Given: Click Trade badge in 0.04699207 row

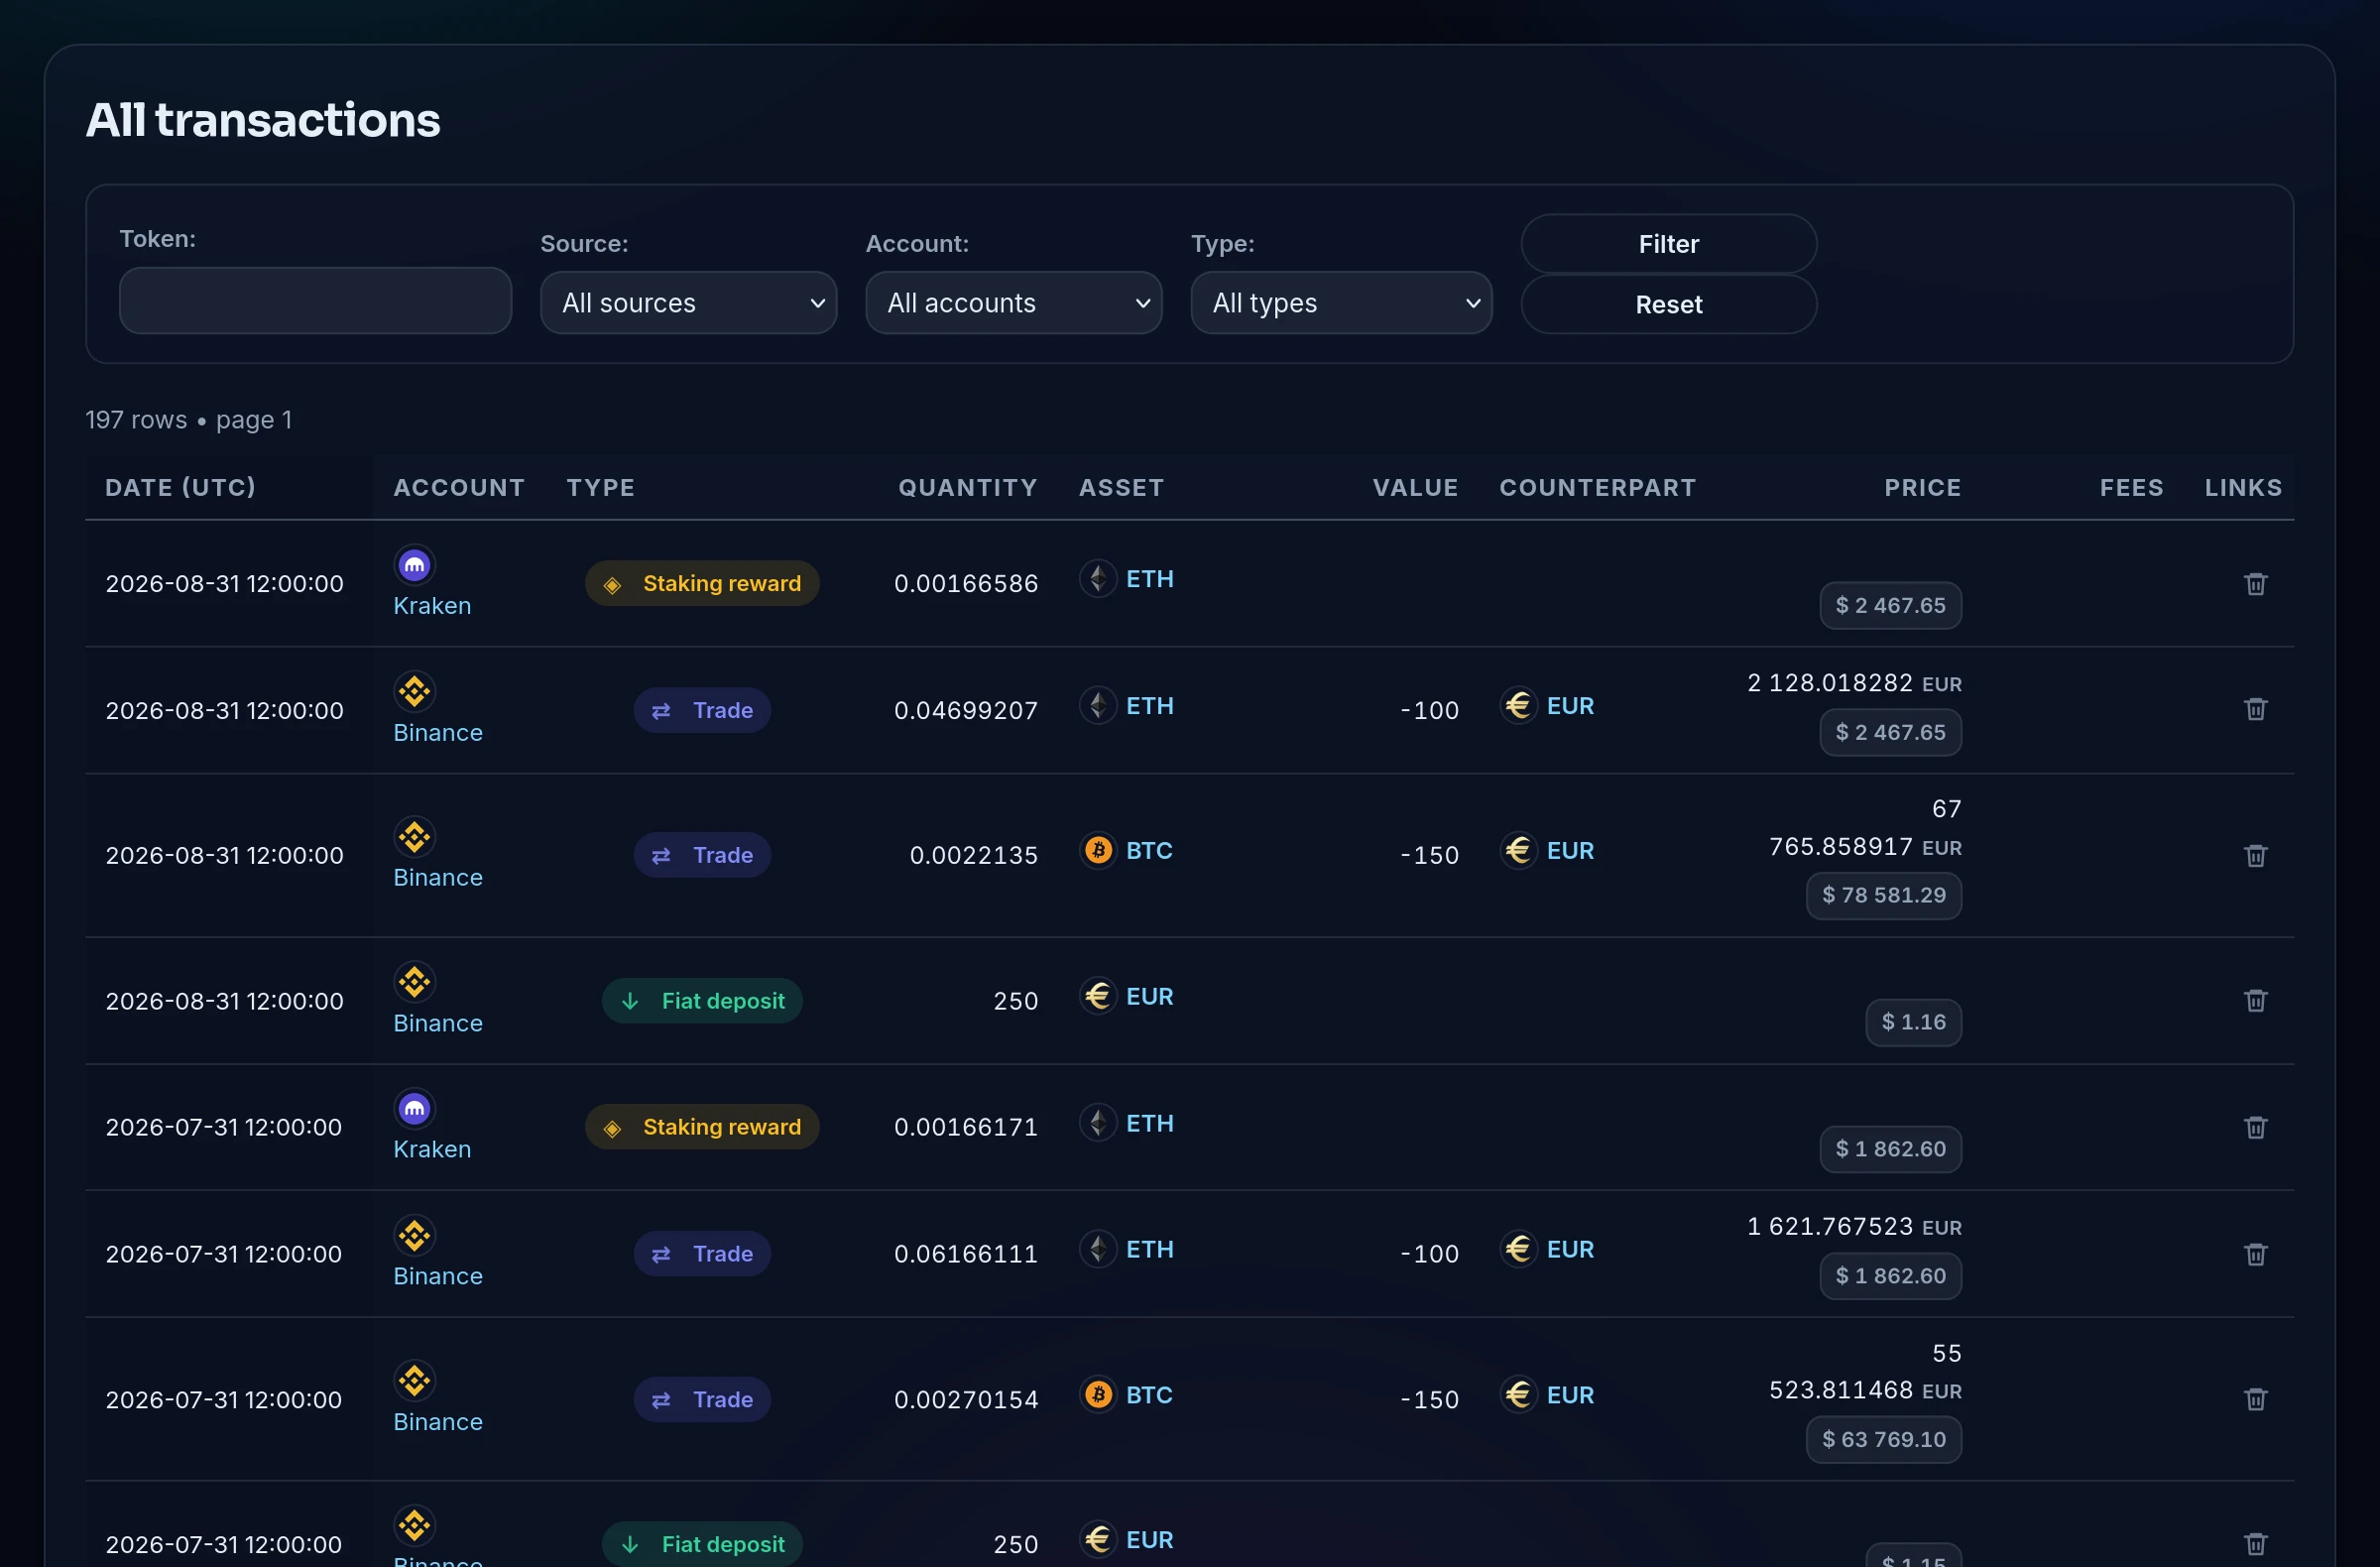Looking at the screenshot, I should (x=702, y=710).
